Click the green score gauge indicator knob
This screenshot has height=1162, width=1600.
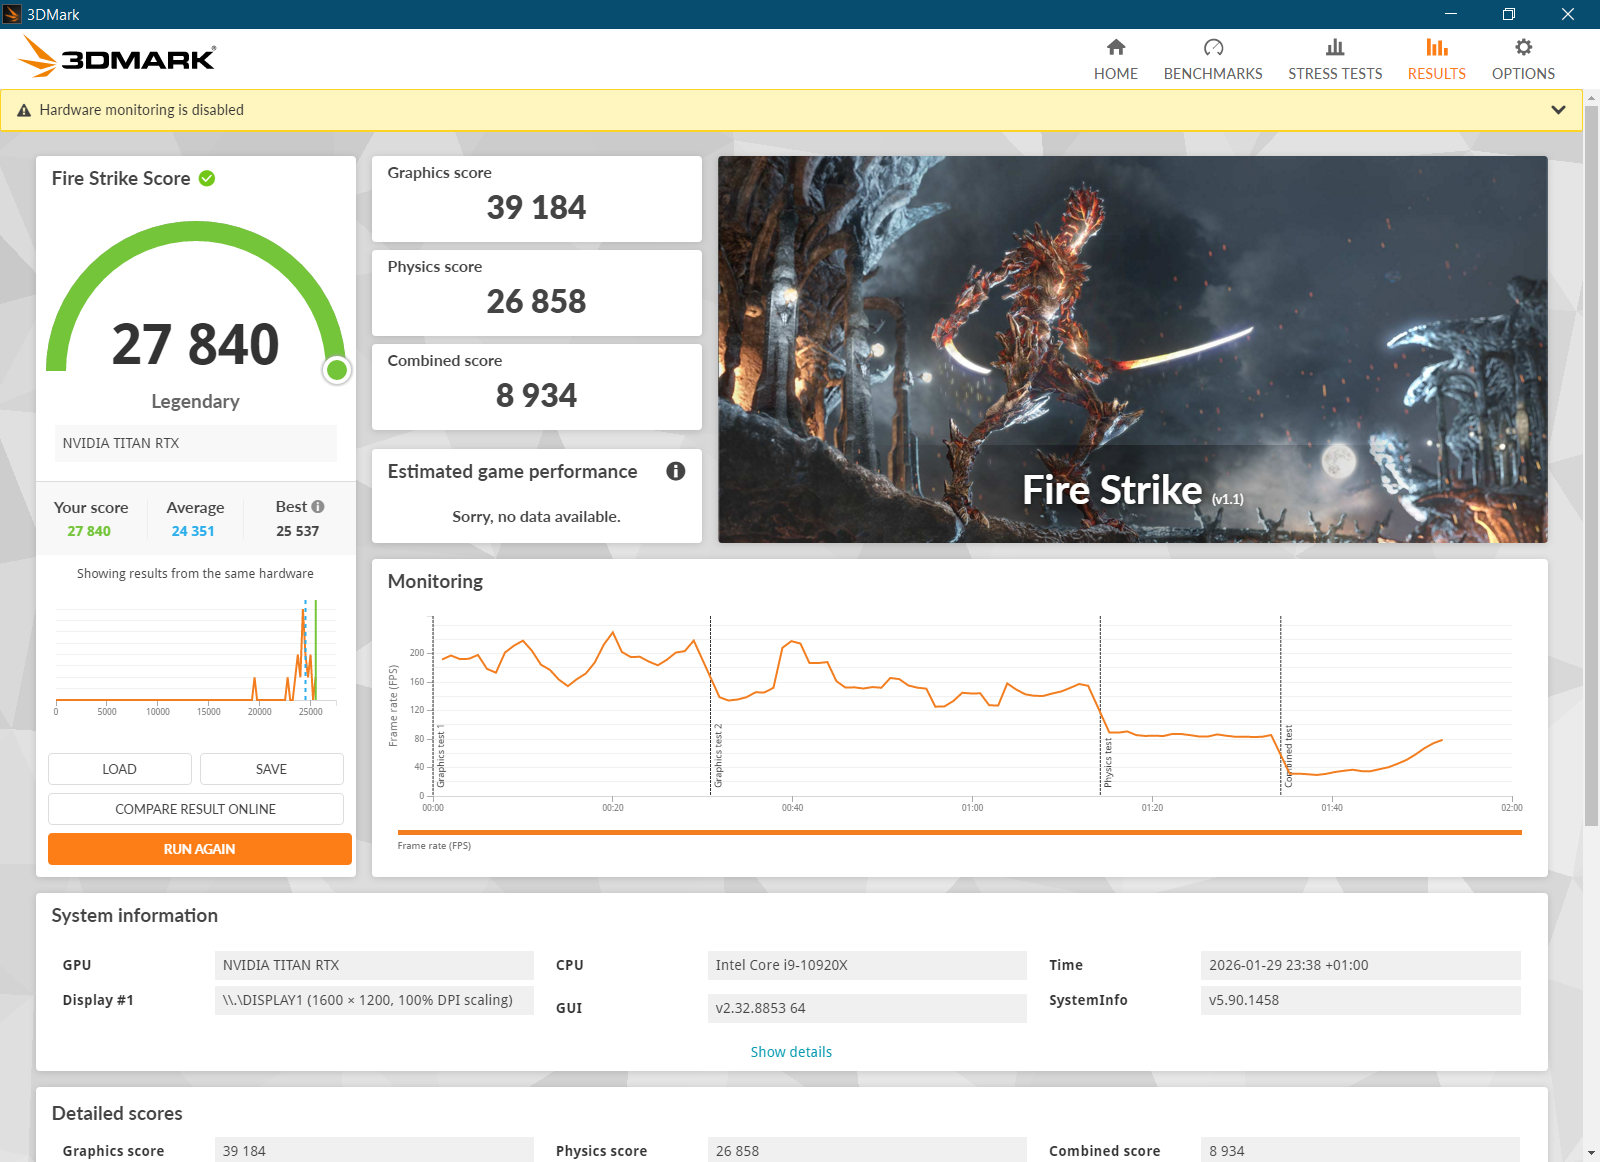coord(337,370)
